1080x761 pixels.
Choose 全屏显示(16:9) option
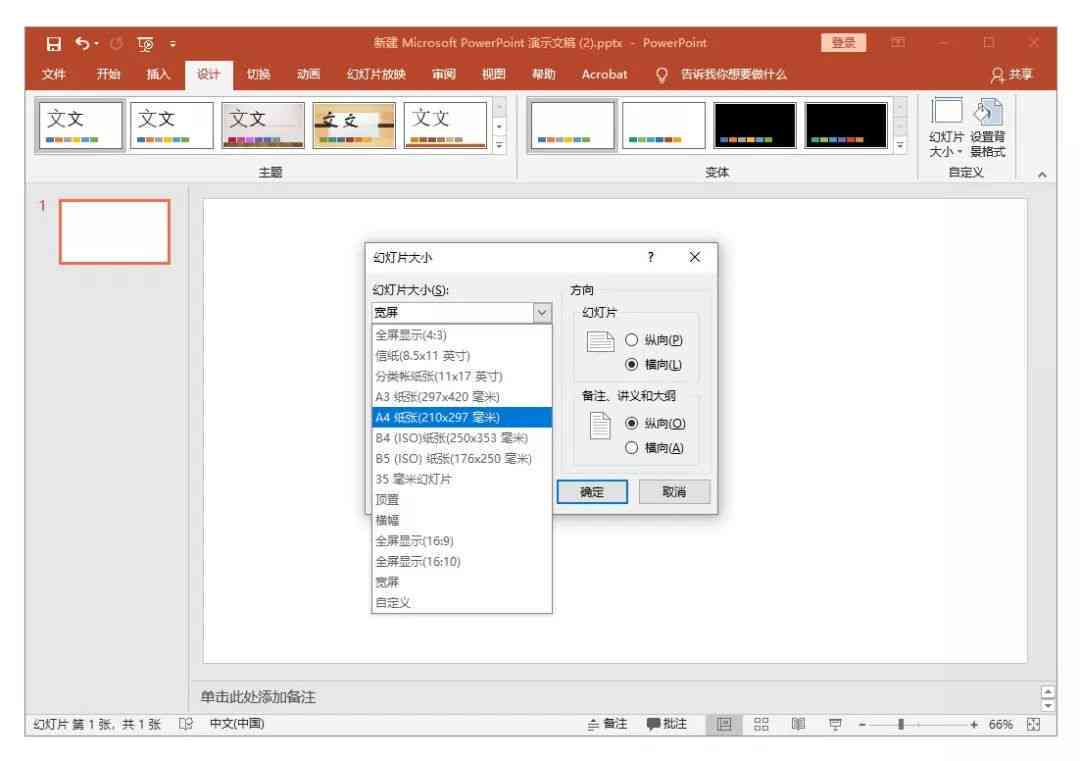(x=461, y=541)
